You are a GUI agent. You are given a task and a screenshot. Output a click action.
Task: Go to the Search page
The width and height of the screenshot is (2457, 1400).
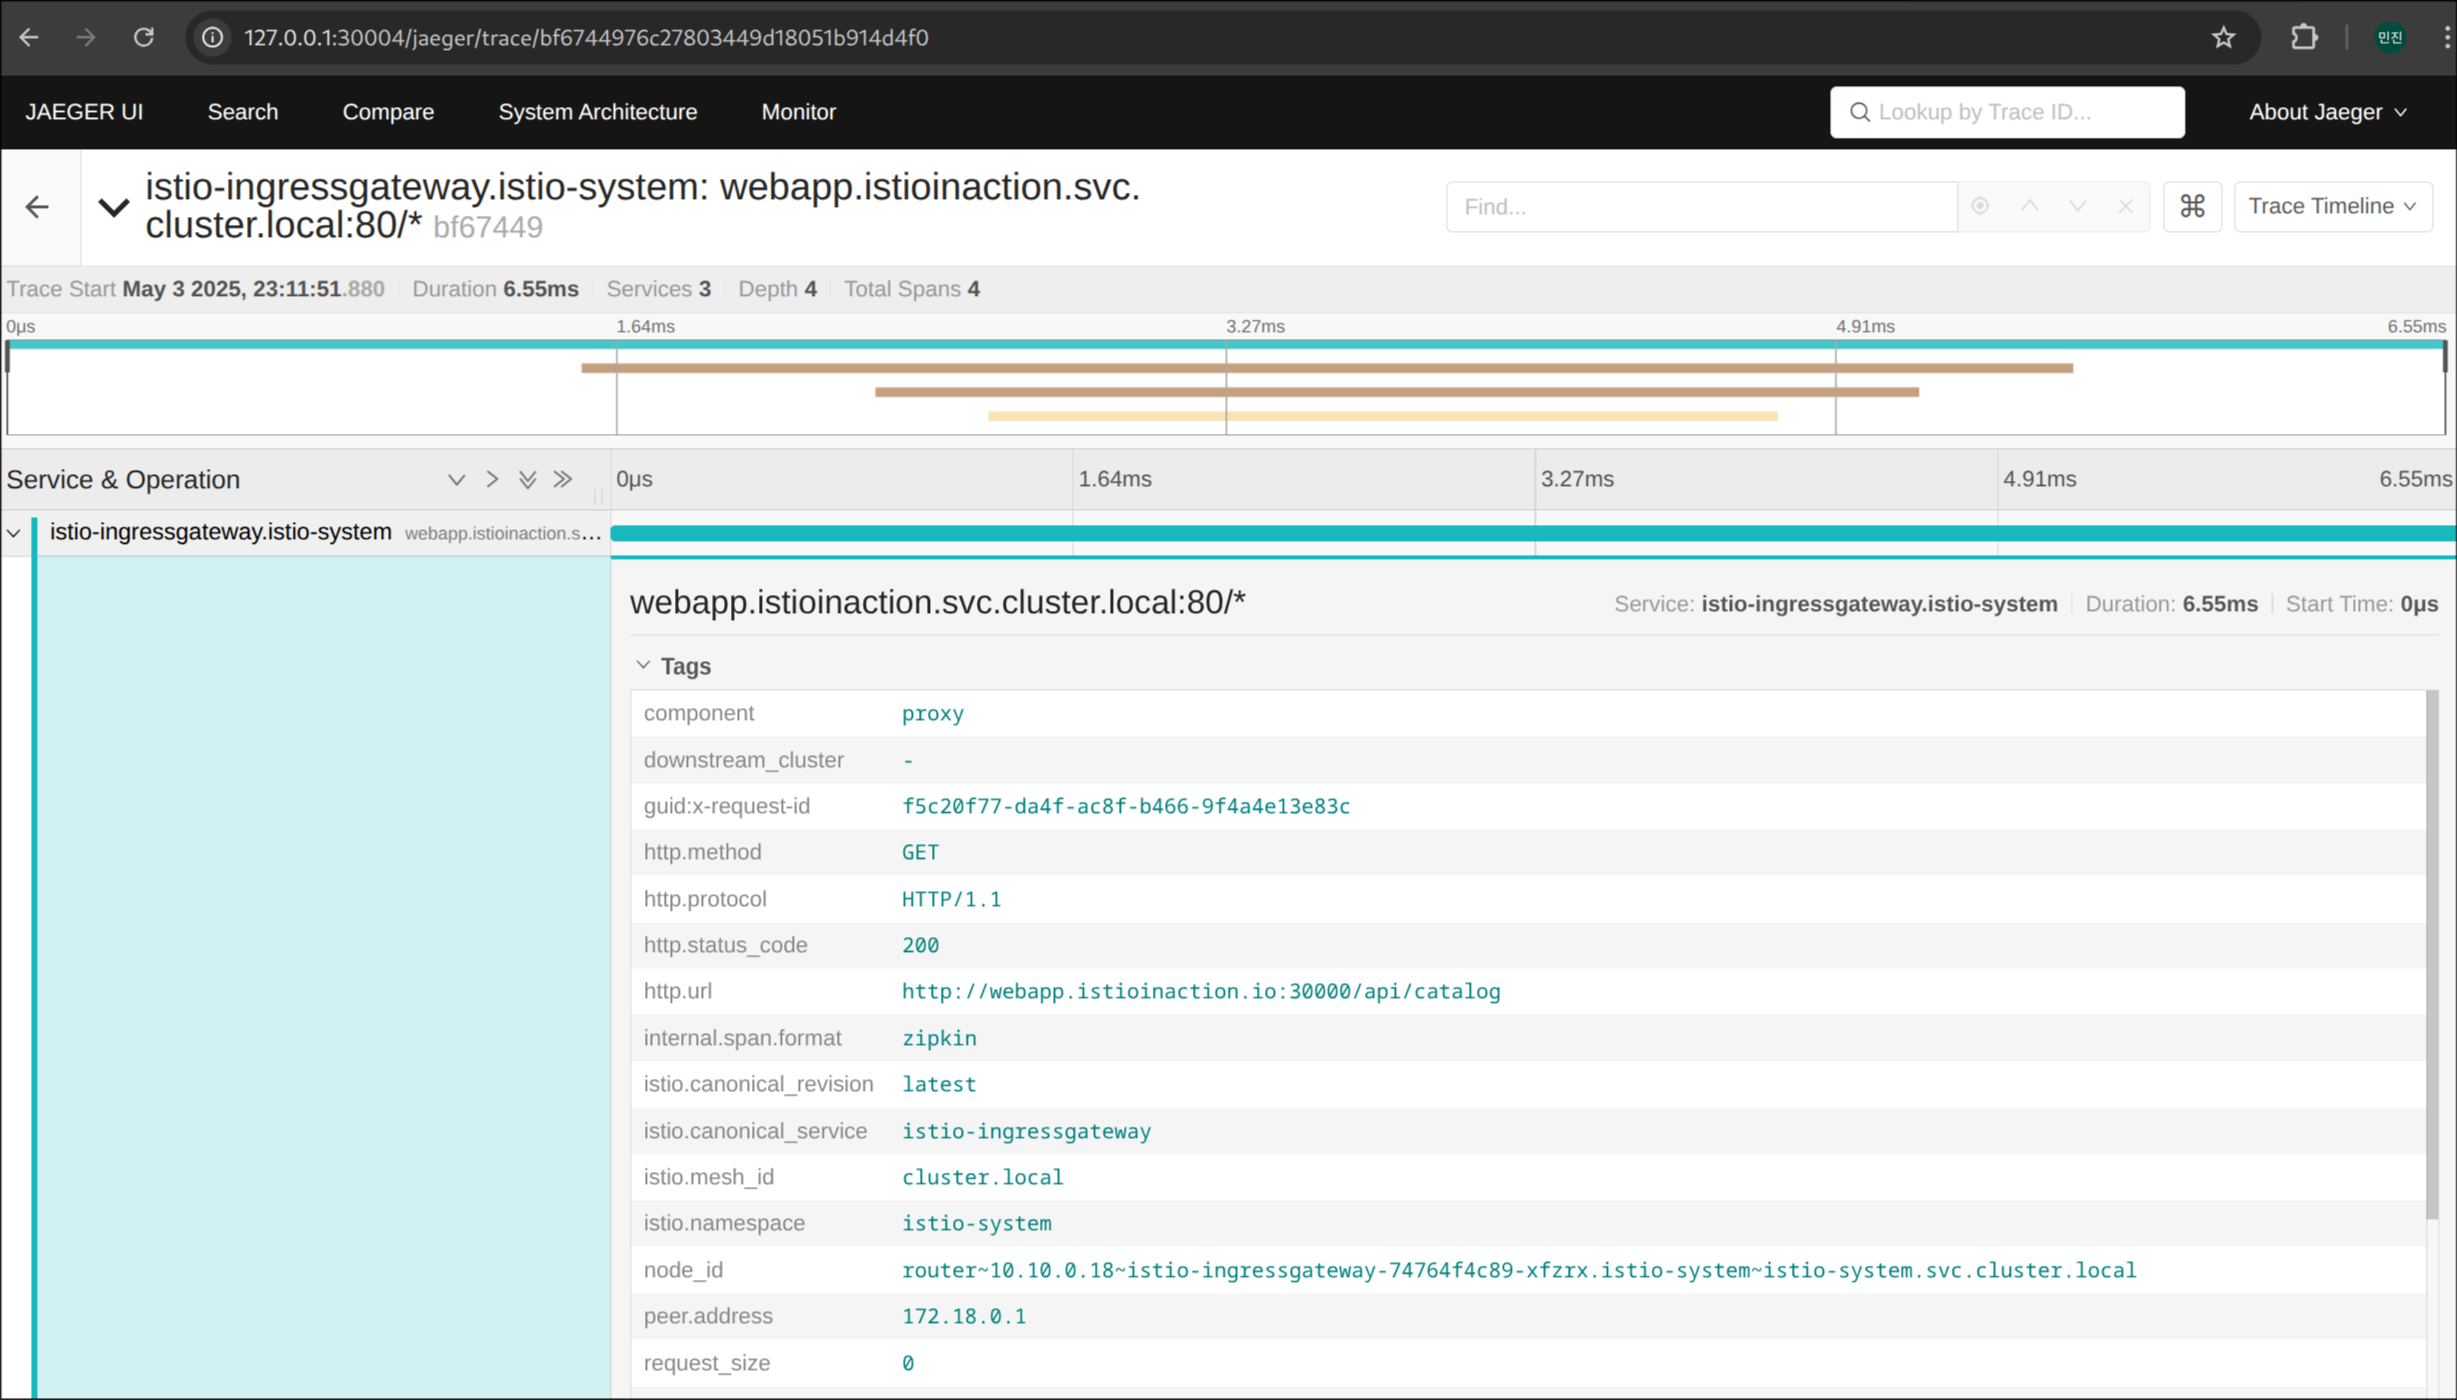243,112
